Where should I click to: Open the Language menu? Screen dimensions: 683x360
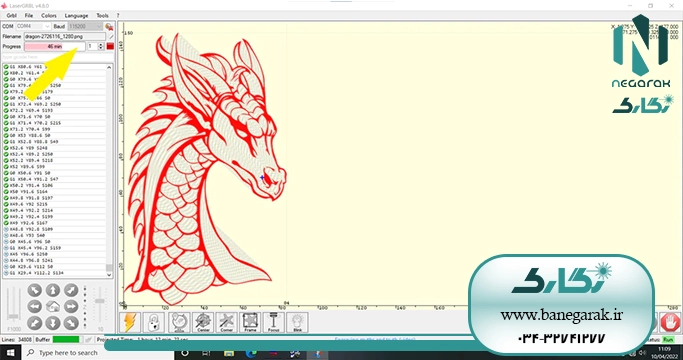click(76, 15)
